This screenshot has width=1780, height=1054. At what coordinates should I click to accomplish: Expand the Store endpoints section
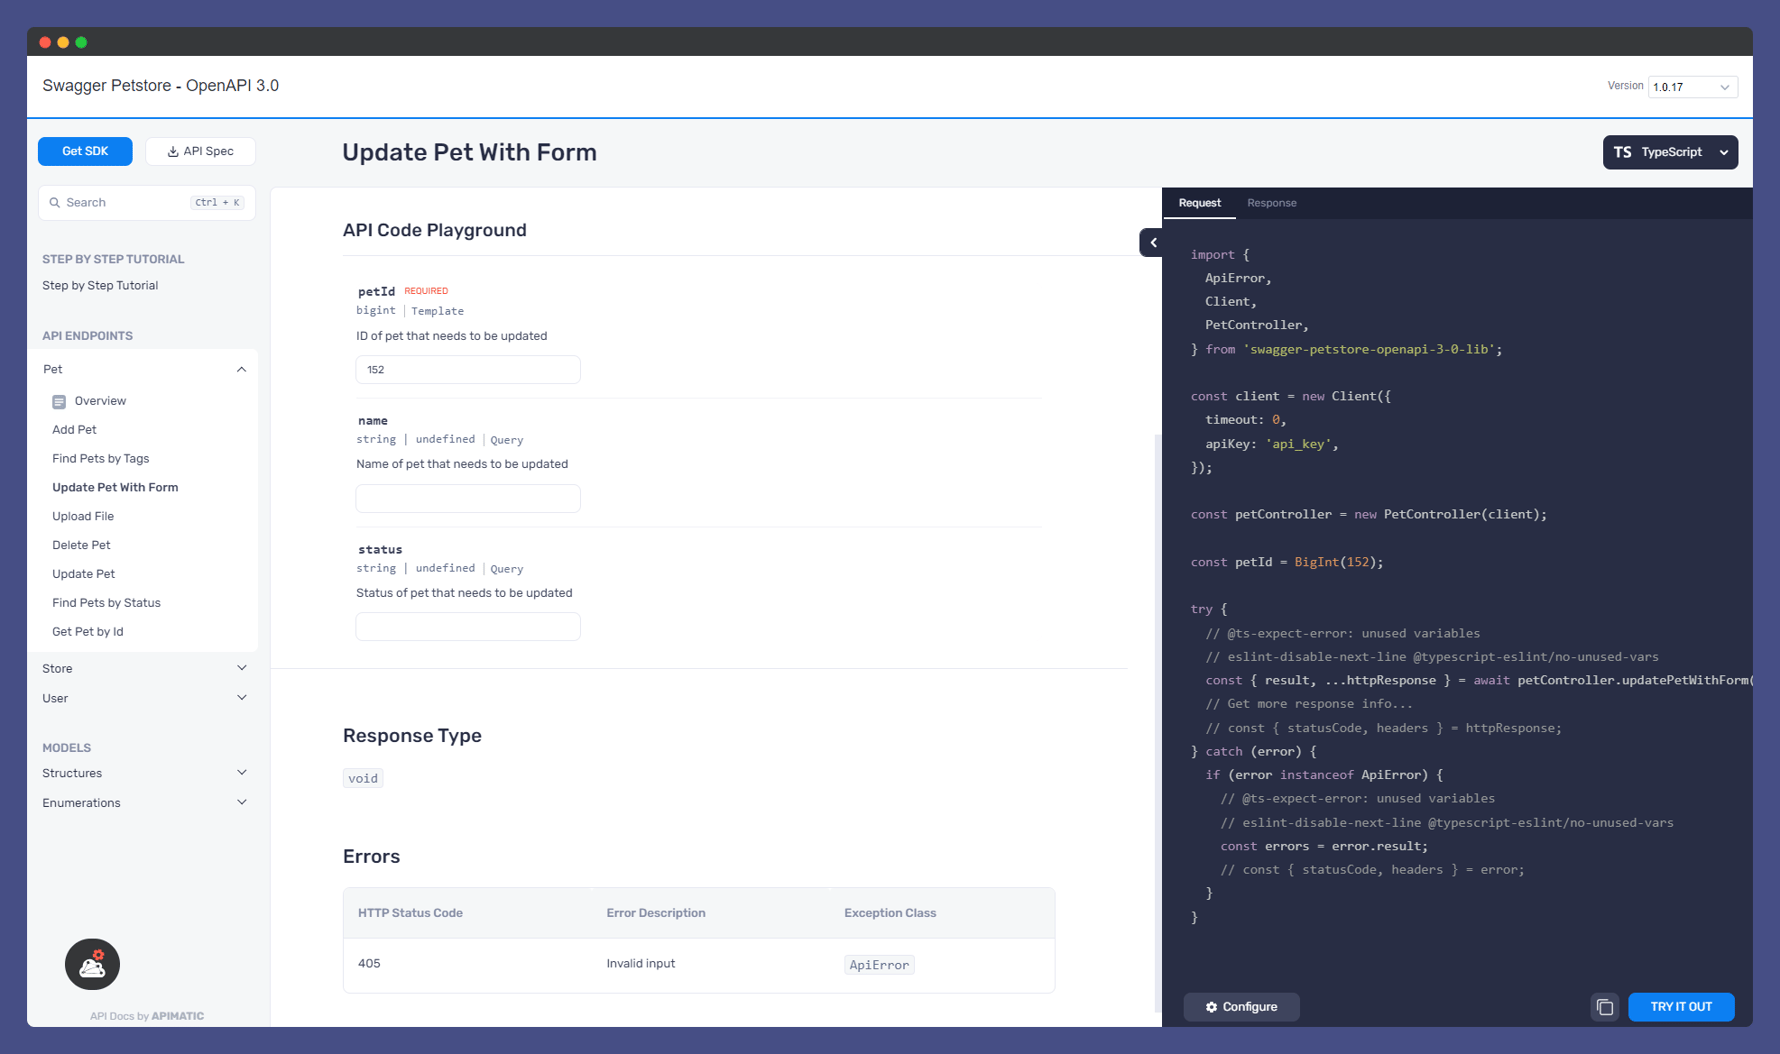(241, 668)
